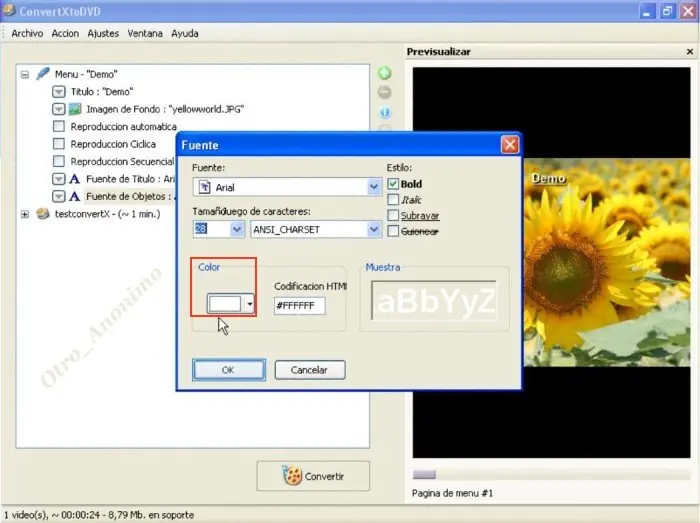This screenshot has width=700, height=523.
Task: Click the white color swatch
Action: [225, 304]
